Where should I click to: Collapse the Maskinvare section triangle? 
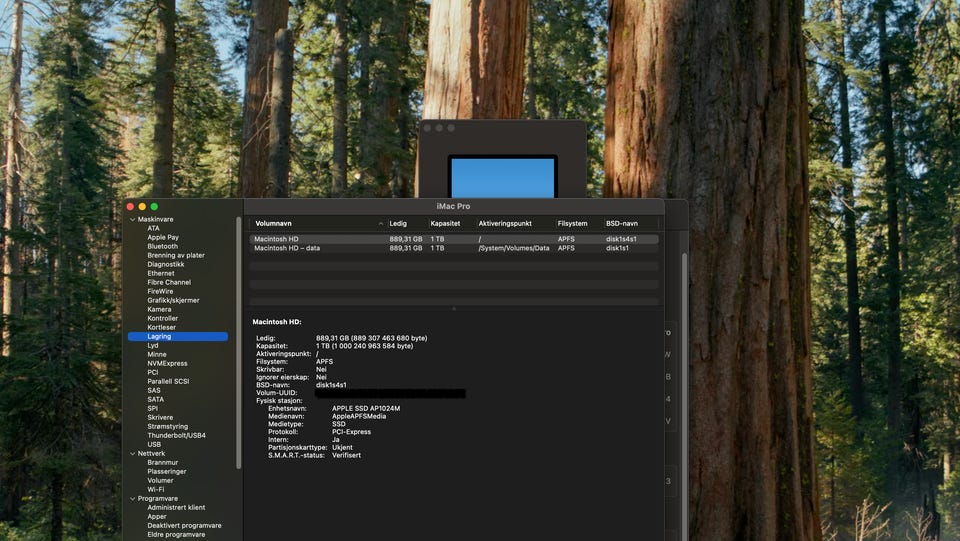pos(131,219)
